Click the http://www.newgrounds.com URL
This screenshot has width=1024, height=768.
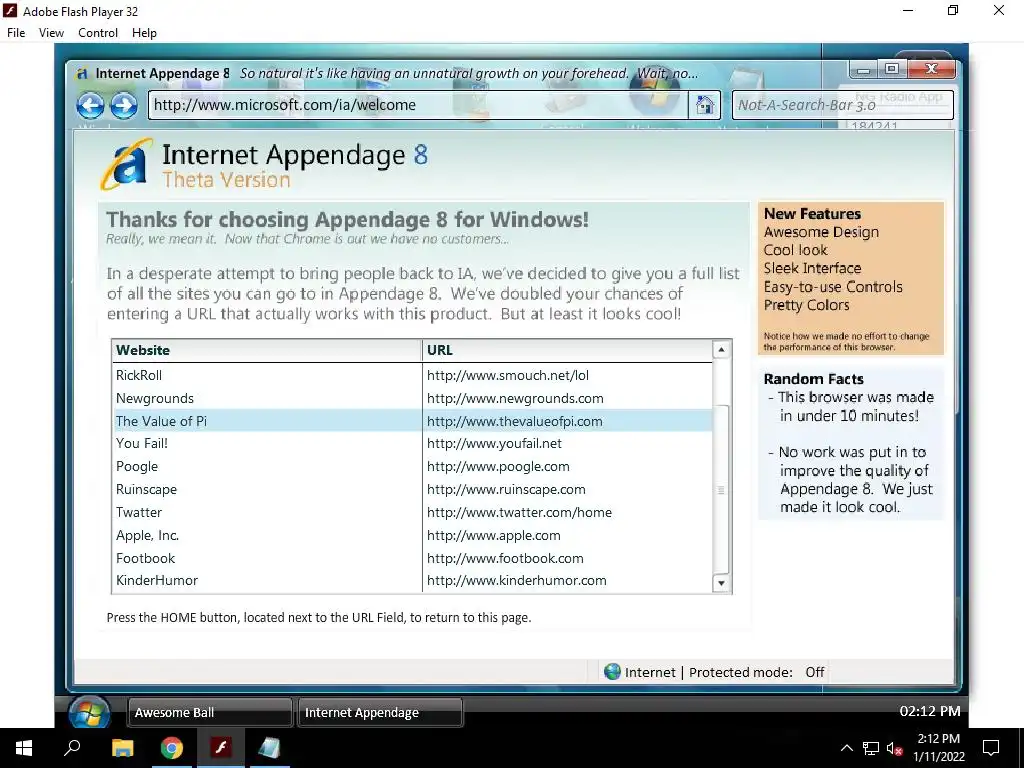click(515, 398)
